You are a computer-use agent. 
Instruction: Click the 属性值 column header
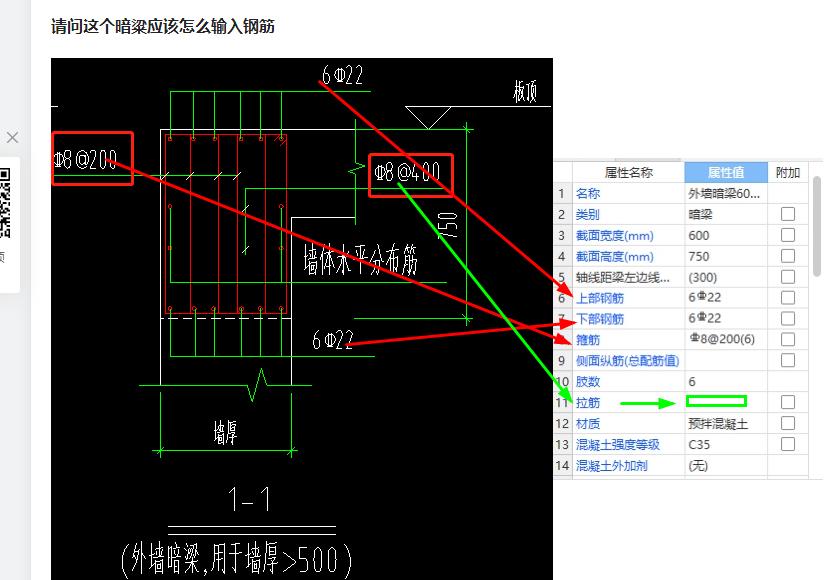(x=726, y=173)
